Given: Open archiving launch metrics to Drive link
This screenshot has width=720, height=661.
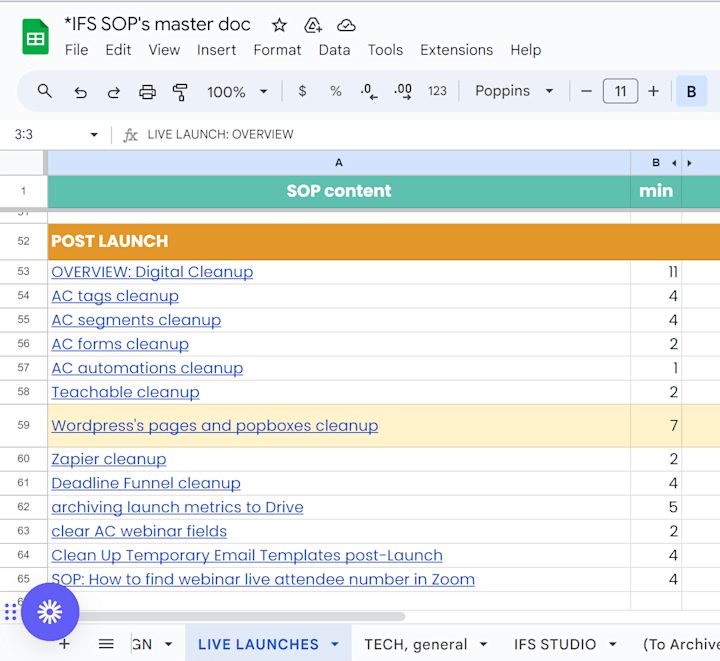Looking at the screenshot, I should click(177, 507).
